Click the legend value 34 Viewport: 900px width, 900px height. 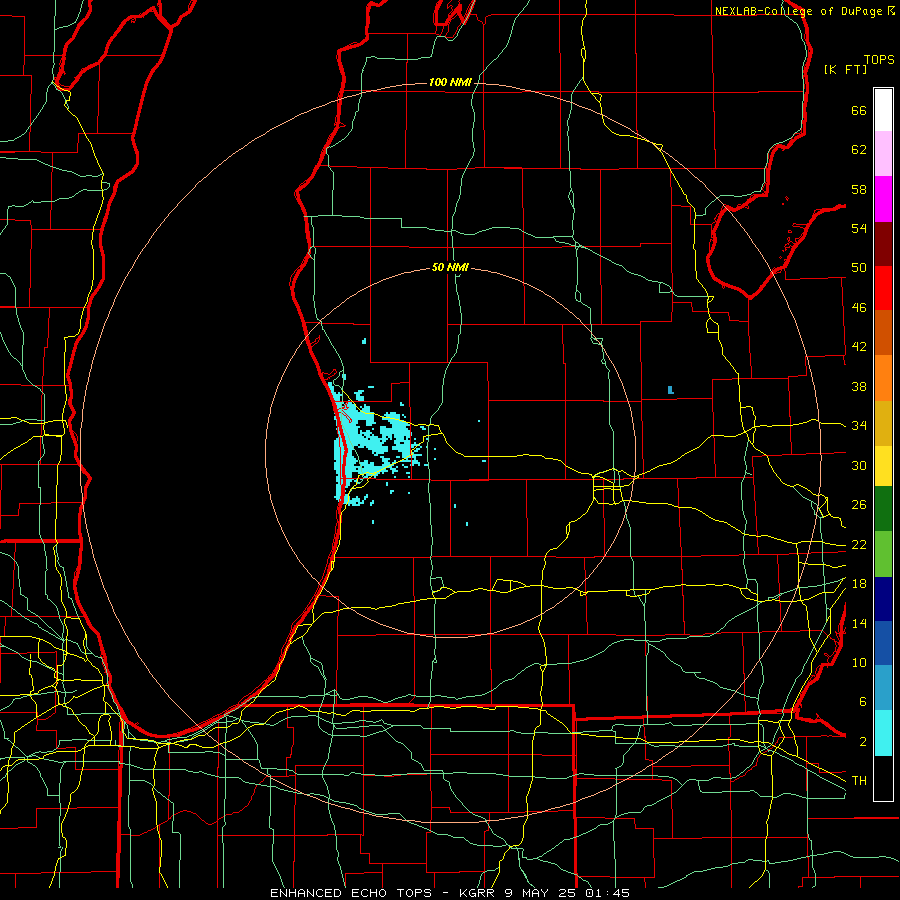click(x=859, y=426)
